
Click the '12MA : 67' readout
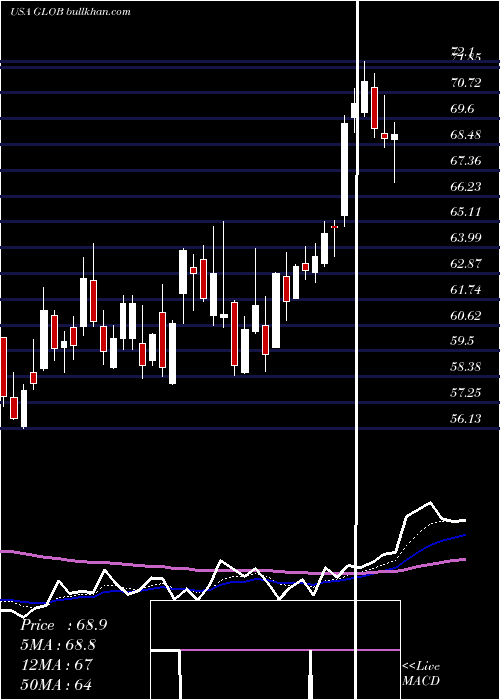click(56, 664)
